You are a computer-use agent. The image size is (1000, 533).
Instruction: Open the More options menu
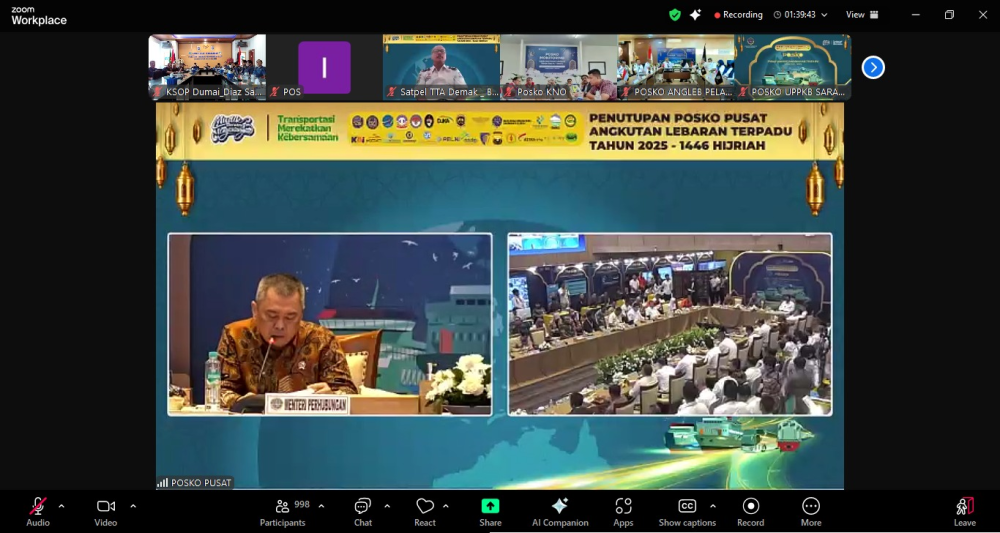point(811,513)
